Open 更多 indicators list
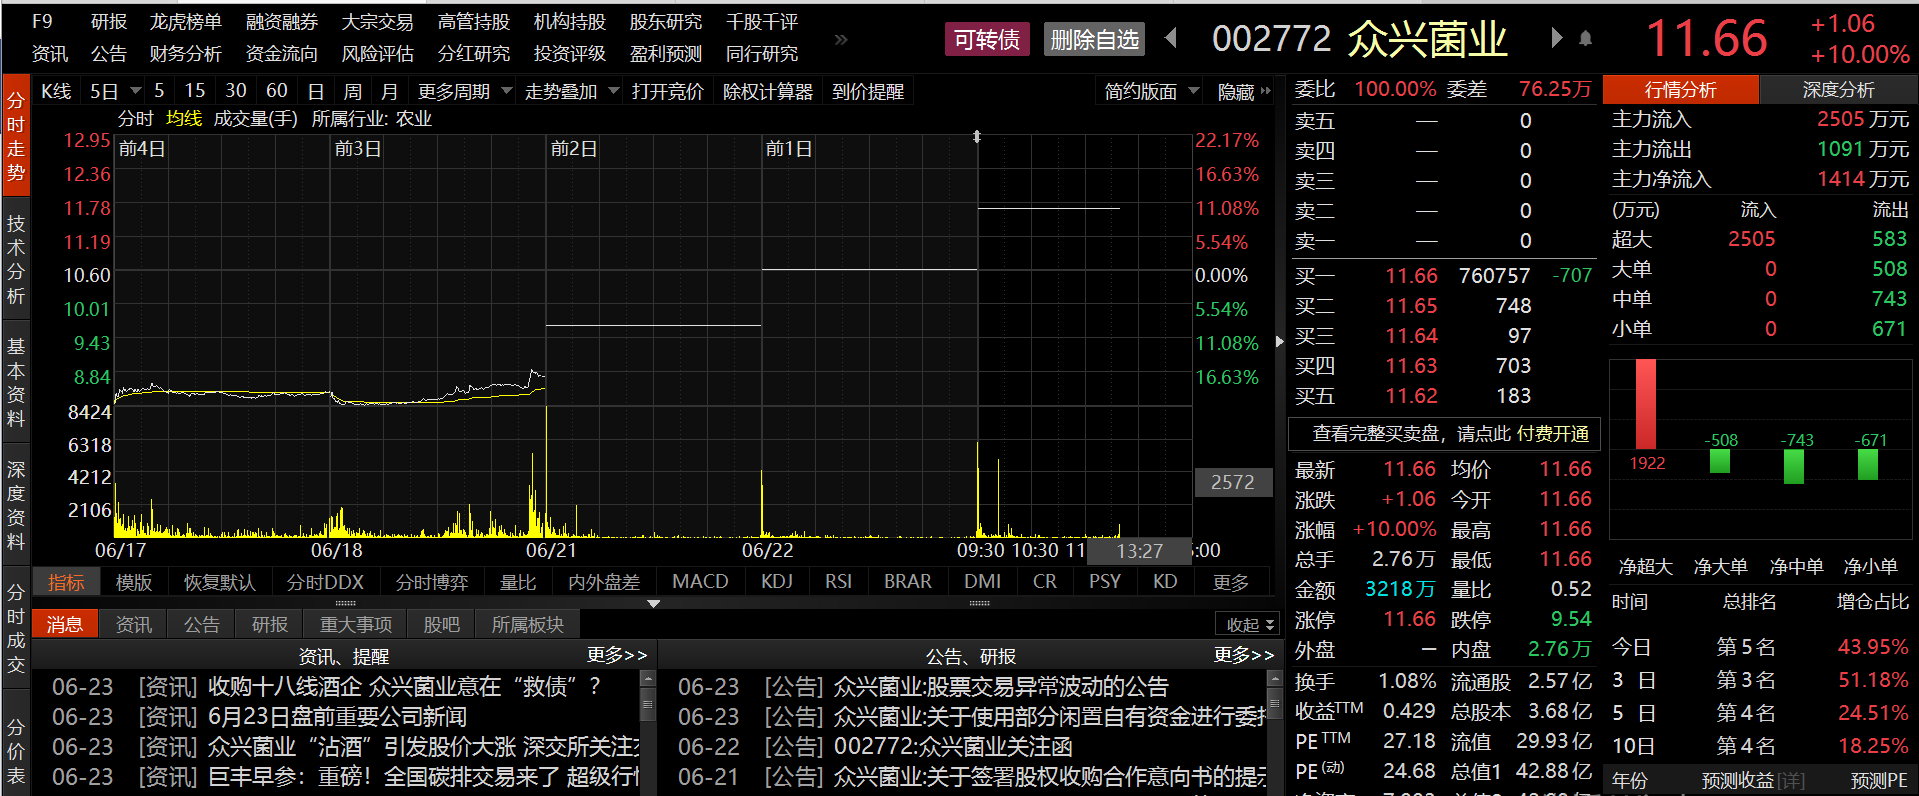The image size is (1919, 796). pos(1230,581)
